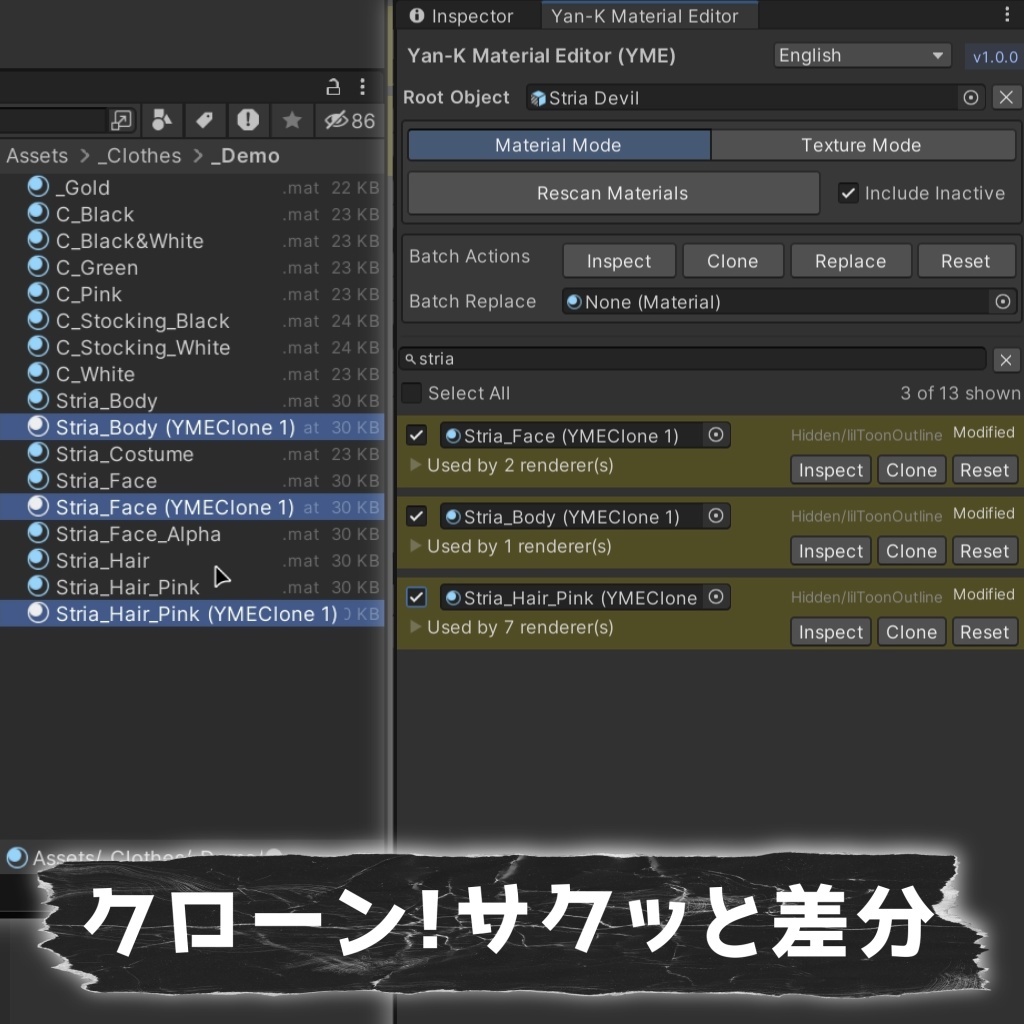Click the Rescan Materials button

[612, 193]
